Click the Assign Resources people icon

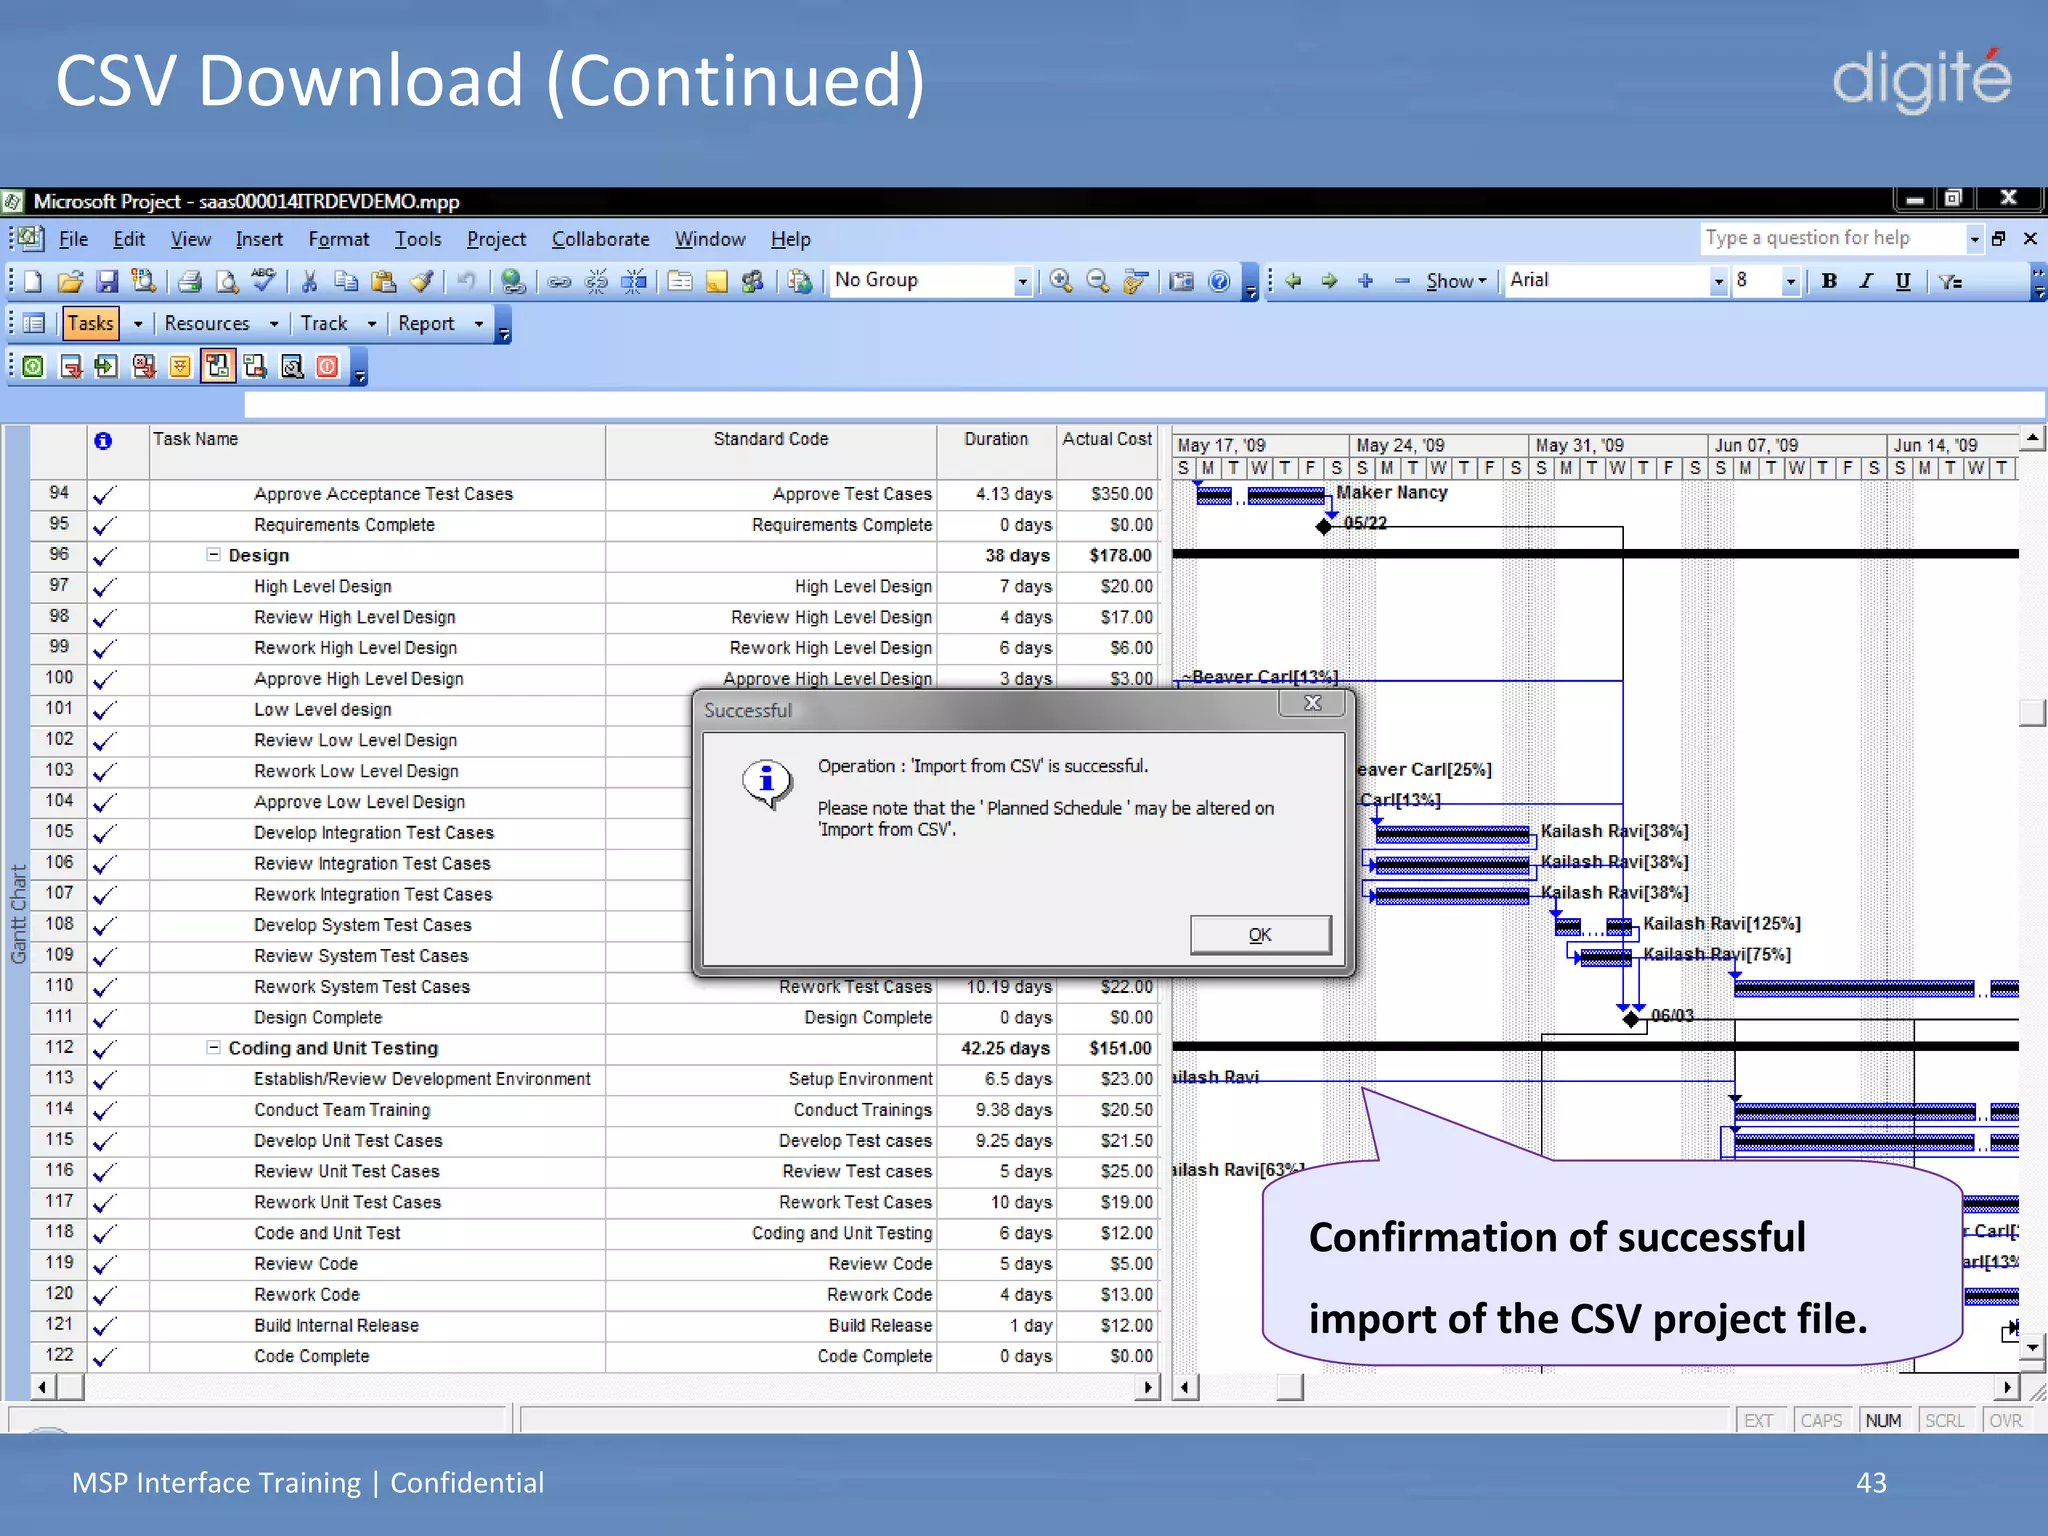pyautogui.click(x=753, y=282)
